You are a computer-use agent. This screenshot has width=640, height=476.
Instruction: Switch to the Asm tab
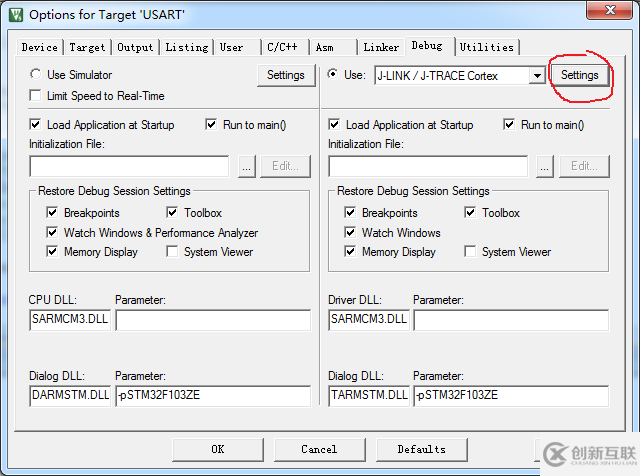333,47
